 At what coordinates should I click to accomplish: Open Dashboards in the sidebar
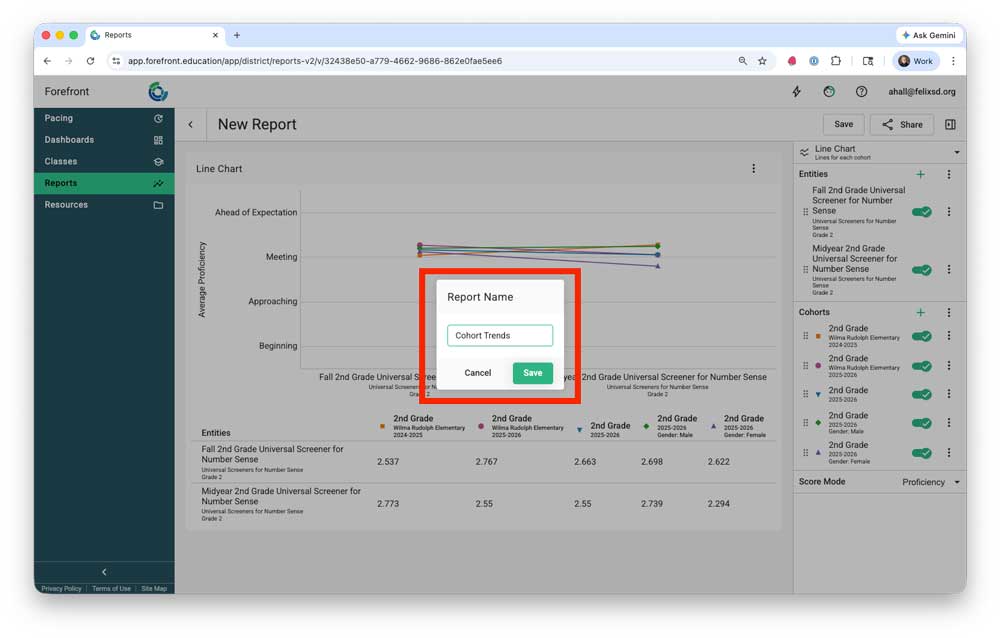69,140
